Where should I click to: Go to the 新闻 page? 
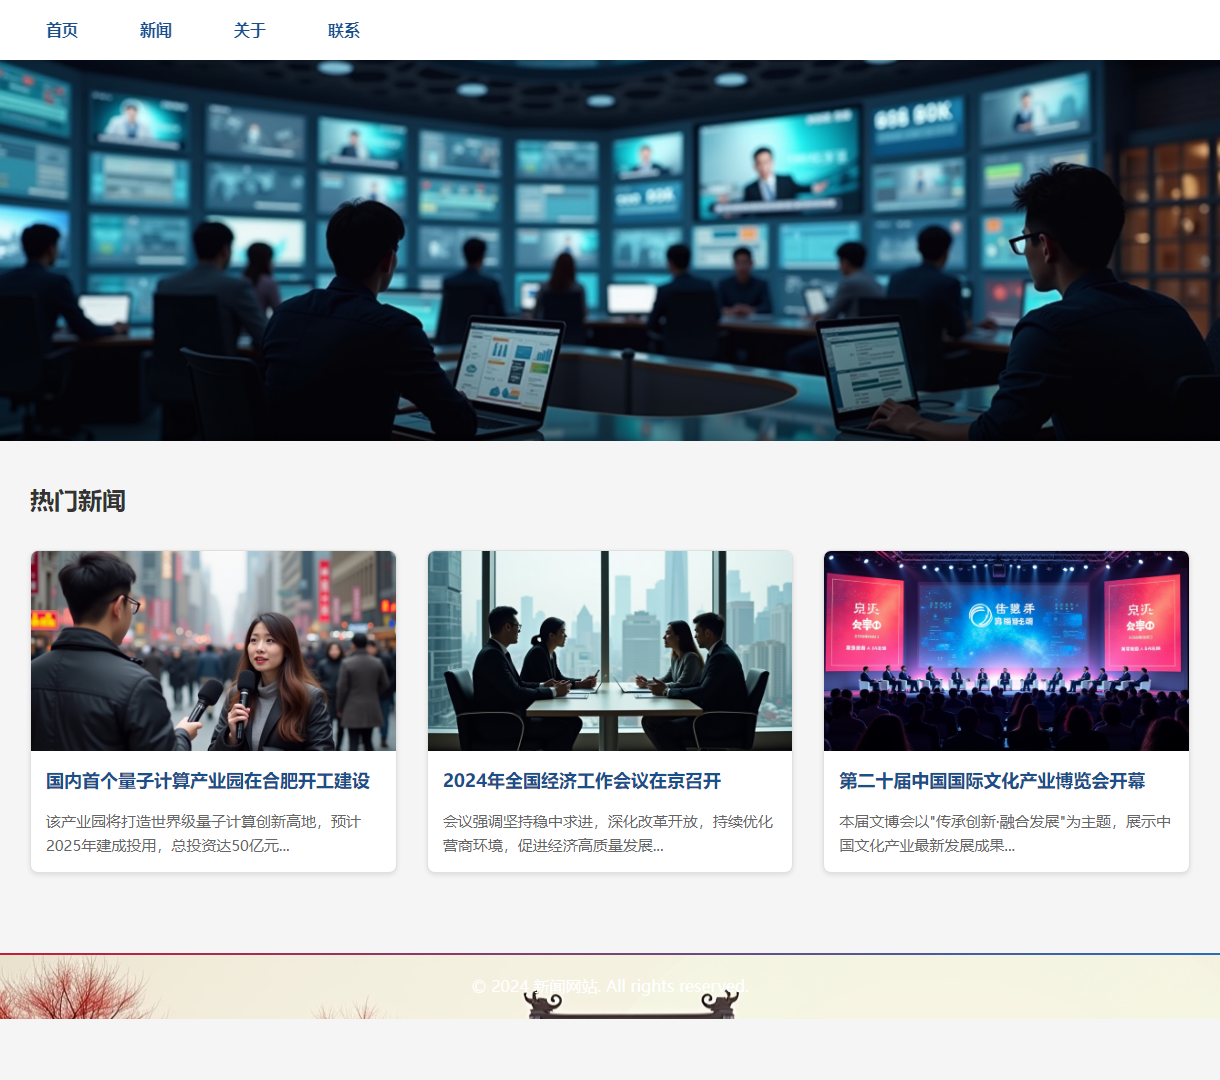pos(156,30)
